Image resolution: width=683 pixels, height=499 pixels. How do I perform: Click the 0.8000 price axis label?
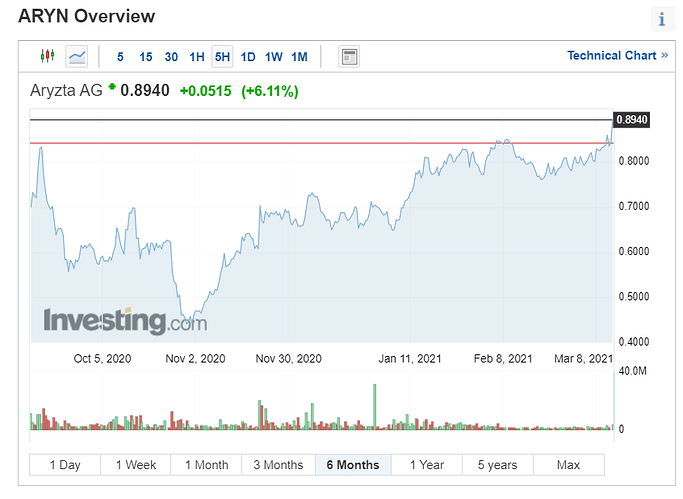[x=634, y=161]
